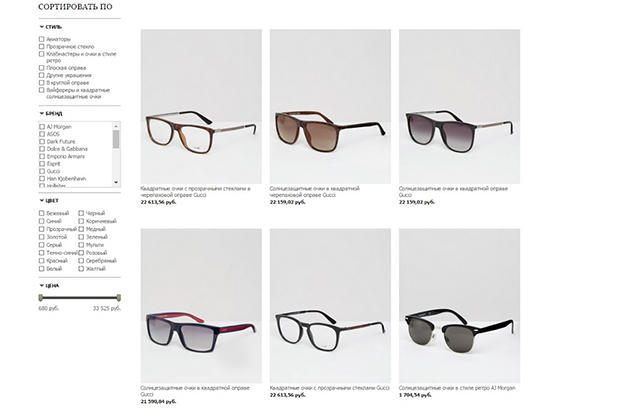
Task: Click the left price slider handle
Action: 41,298
